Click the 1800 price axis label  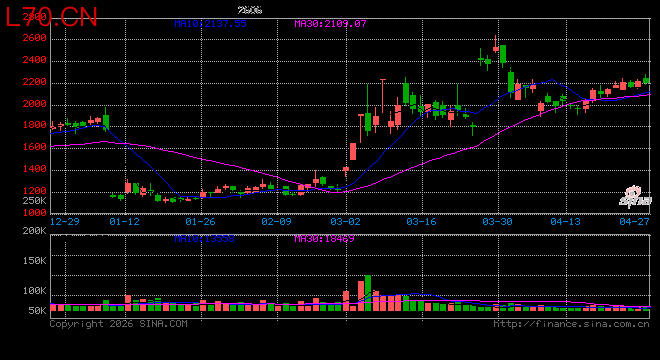click(35, 125)
